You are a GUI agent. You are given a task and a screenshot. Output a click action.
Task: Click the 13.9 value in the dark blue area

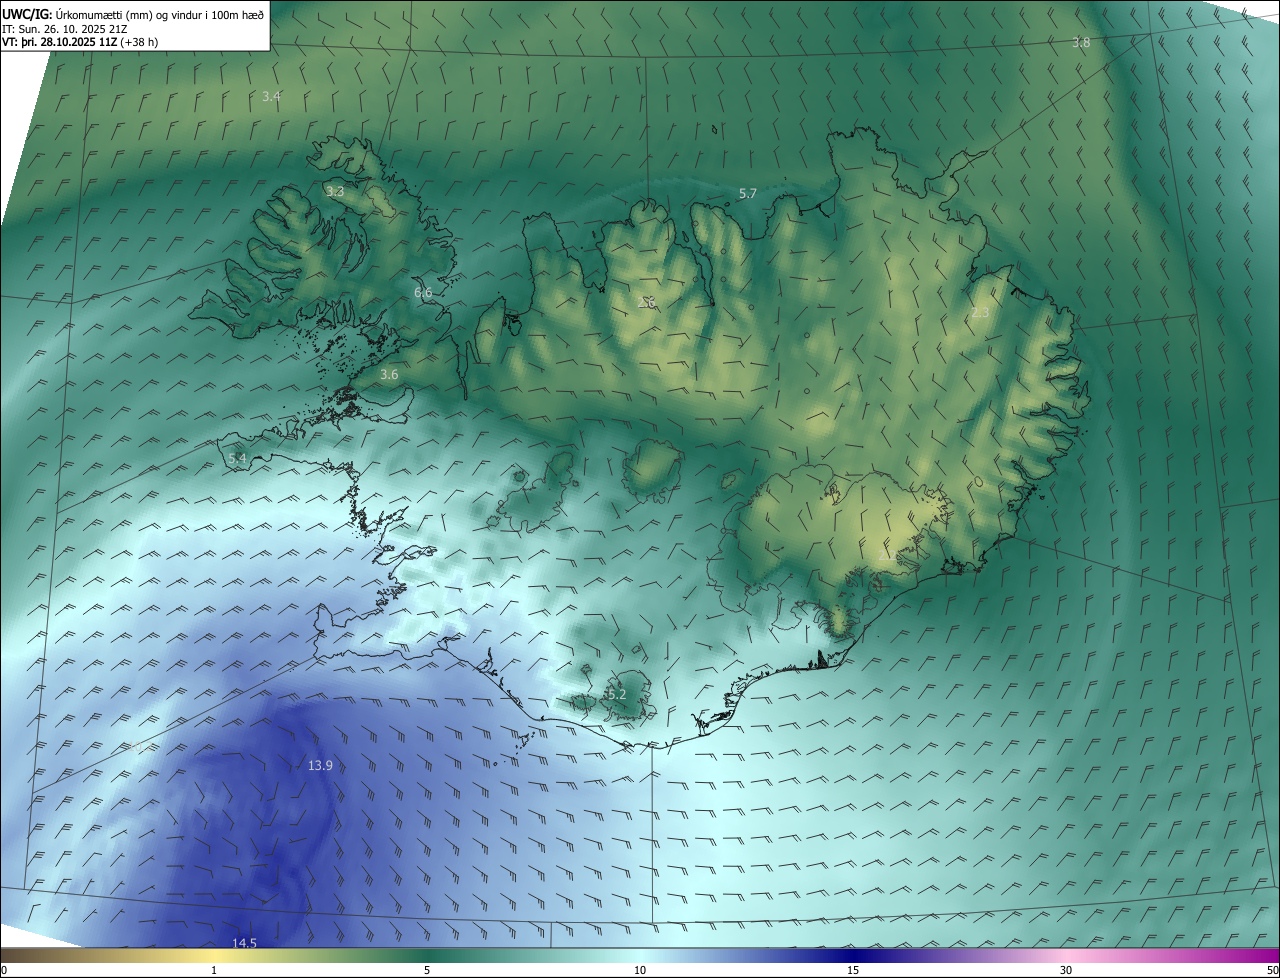pyautogui.click(x=320, y=765)
